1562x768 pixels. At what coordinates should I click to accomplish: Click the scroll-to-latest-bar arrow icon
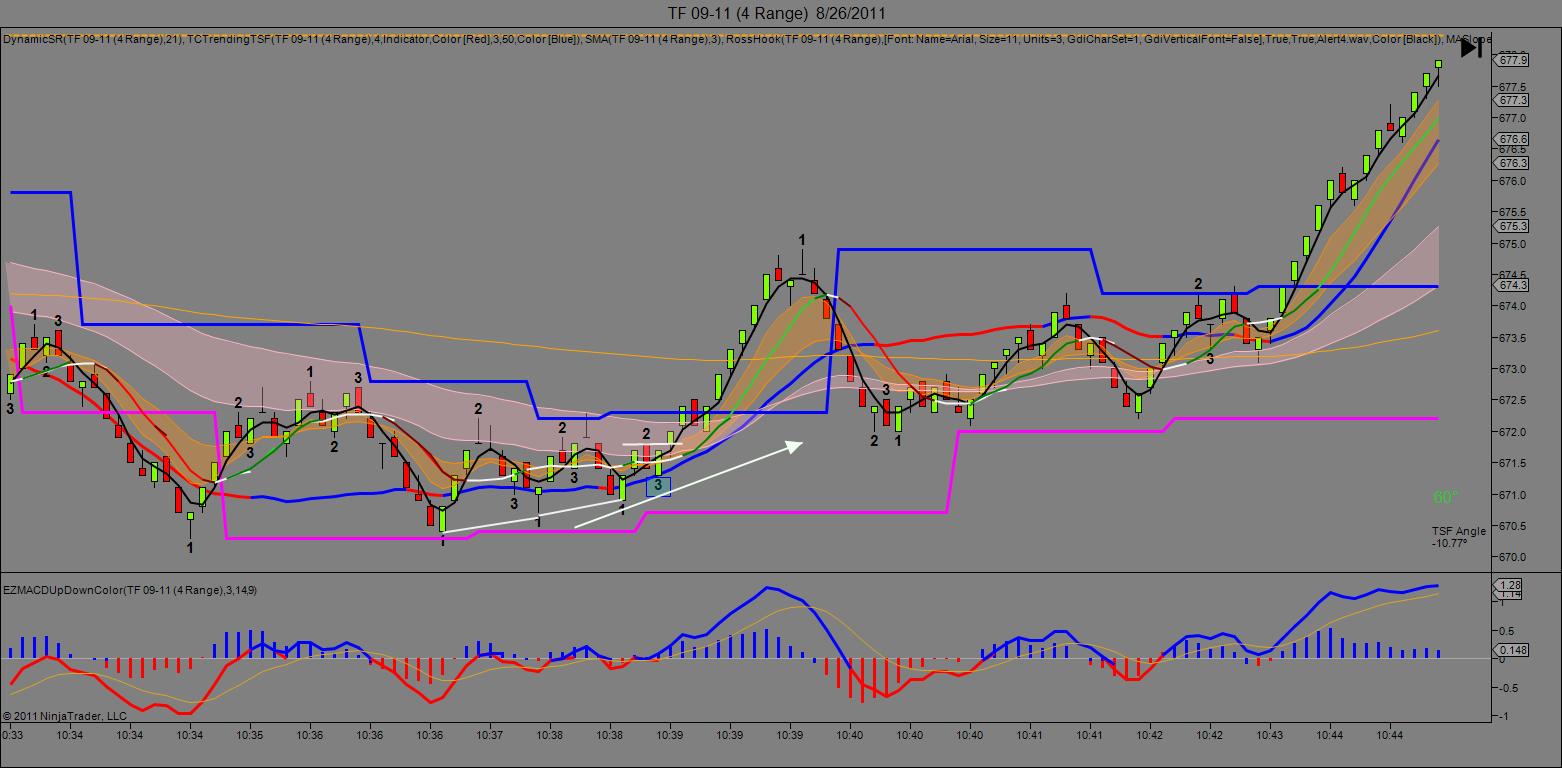(1470, 47)
